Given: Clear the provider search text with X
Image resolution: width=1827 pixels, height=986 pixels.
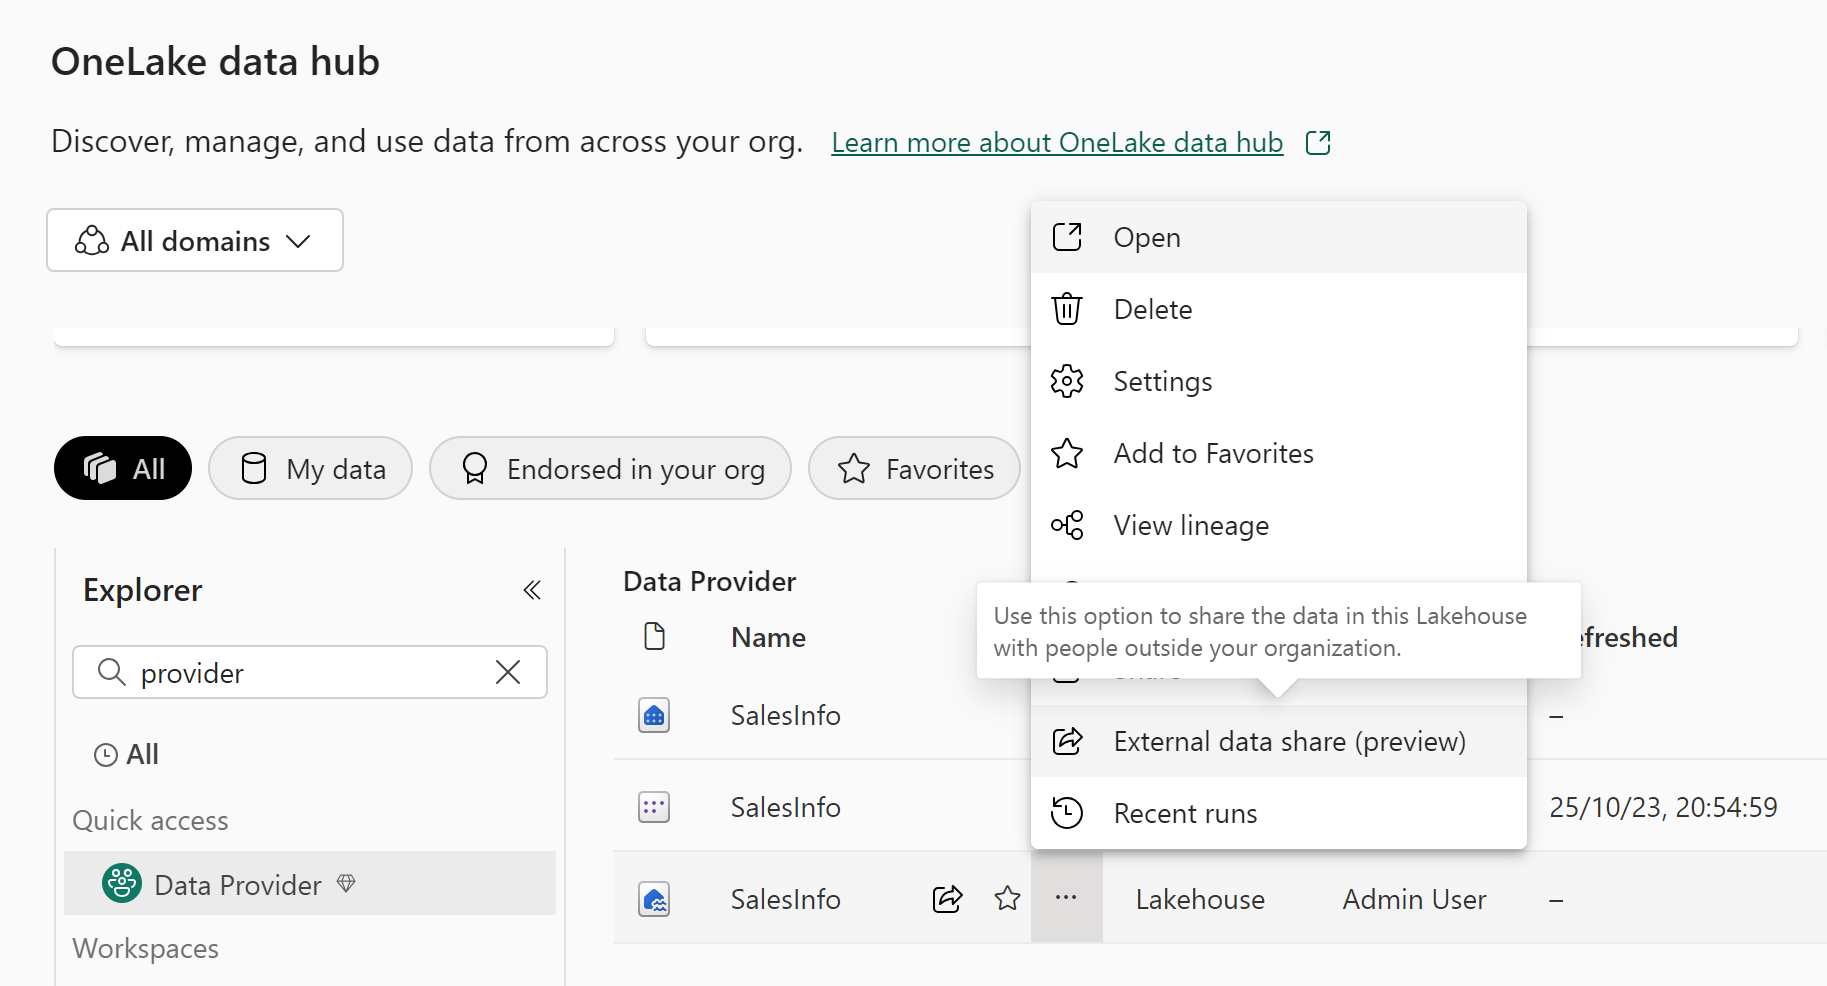Looking at the screenshot, I should (508, 672).
